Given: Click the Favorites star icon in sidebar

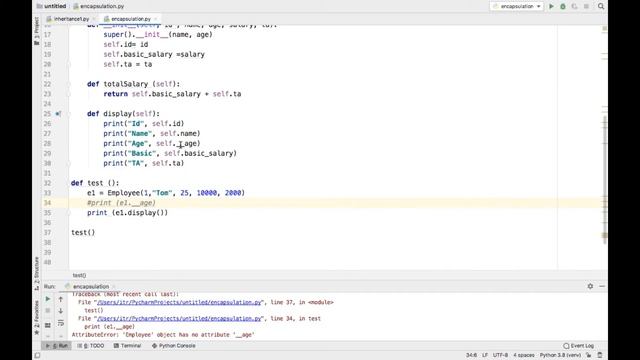Looking at the screenshot, I should (x=37, y=333).
